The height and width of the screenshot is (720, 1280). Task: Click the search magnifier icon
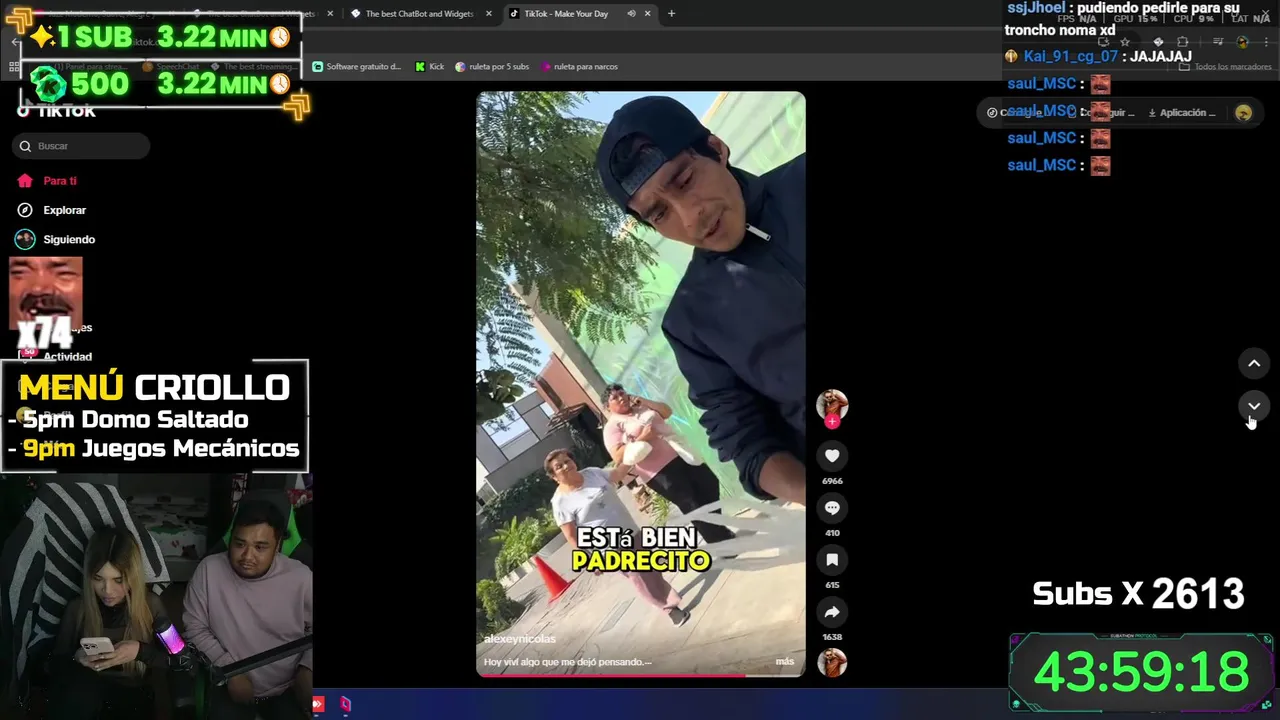tap(25, 146)
